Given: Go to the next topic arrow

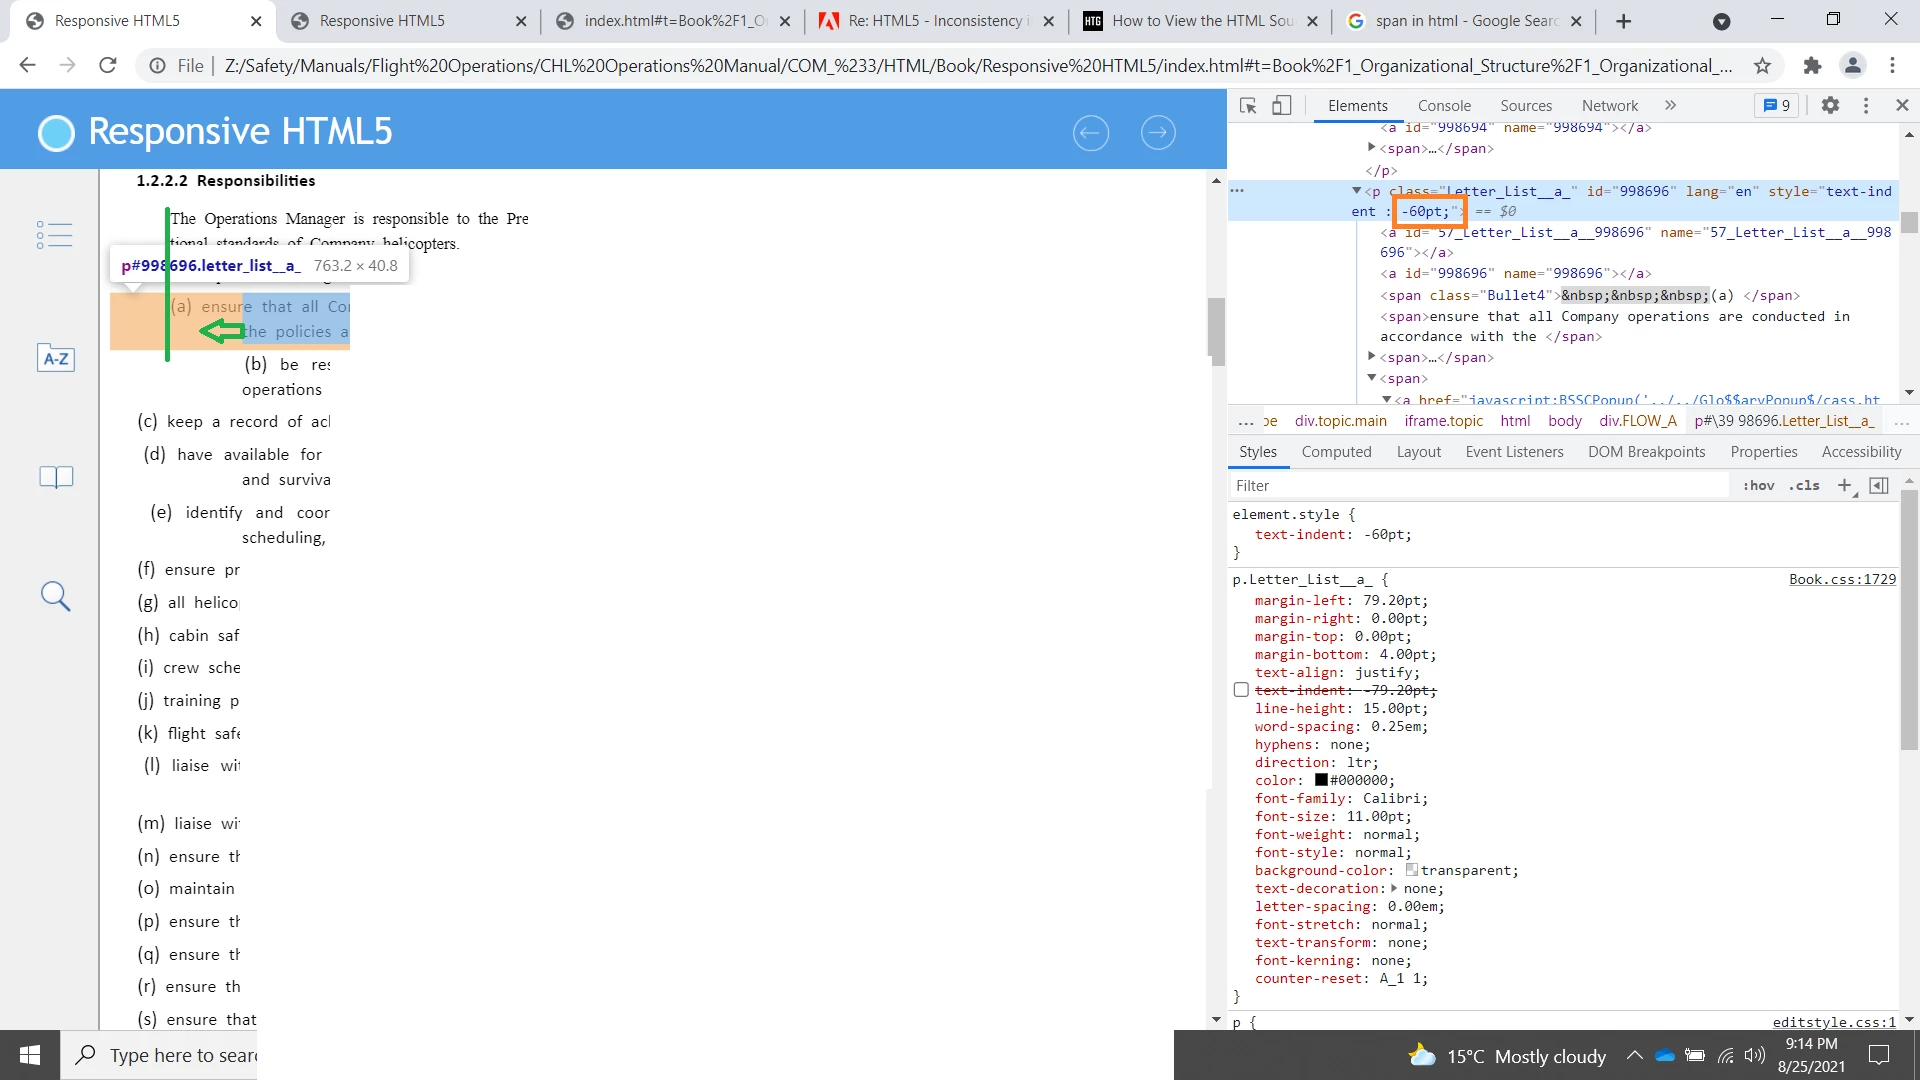Looking at the screenshot, I should (1158, 132).
